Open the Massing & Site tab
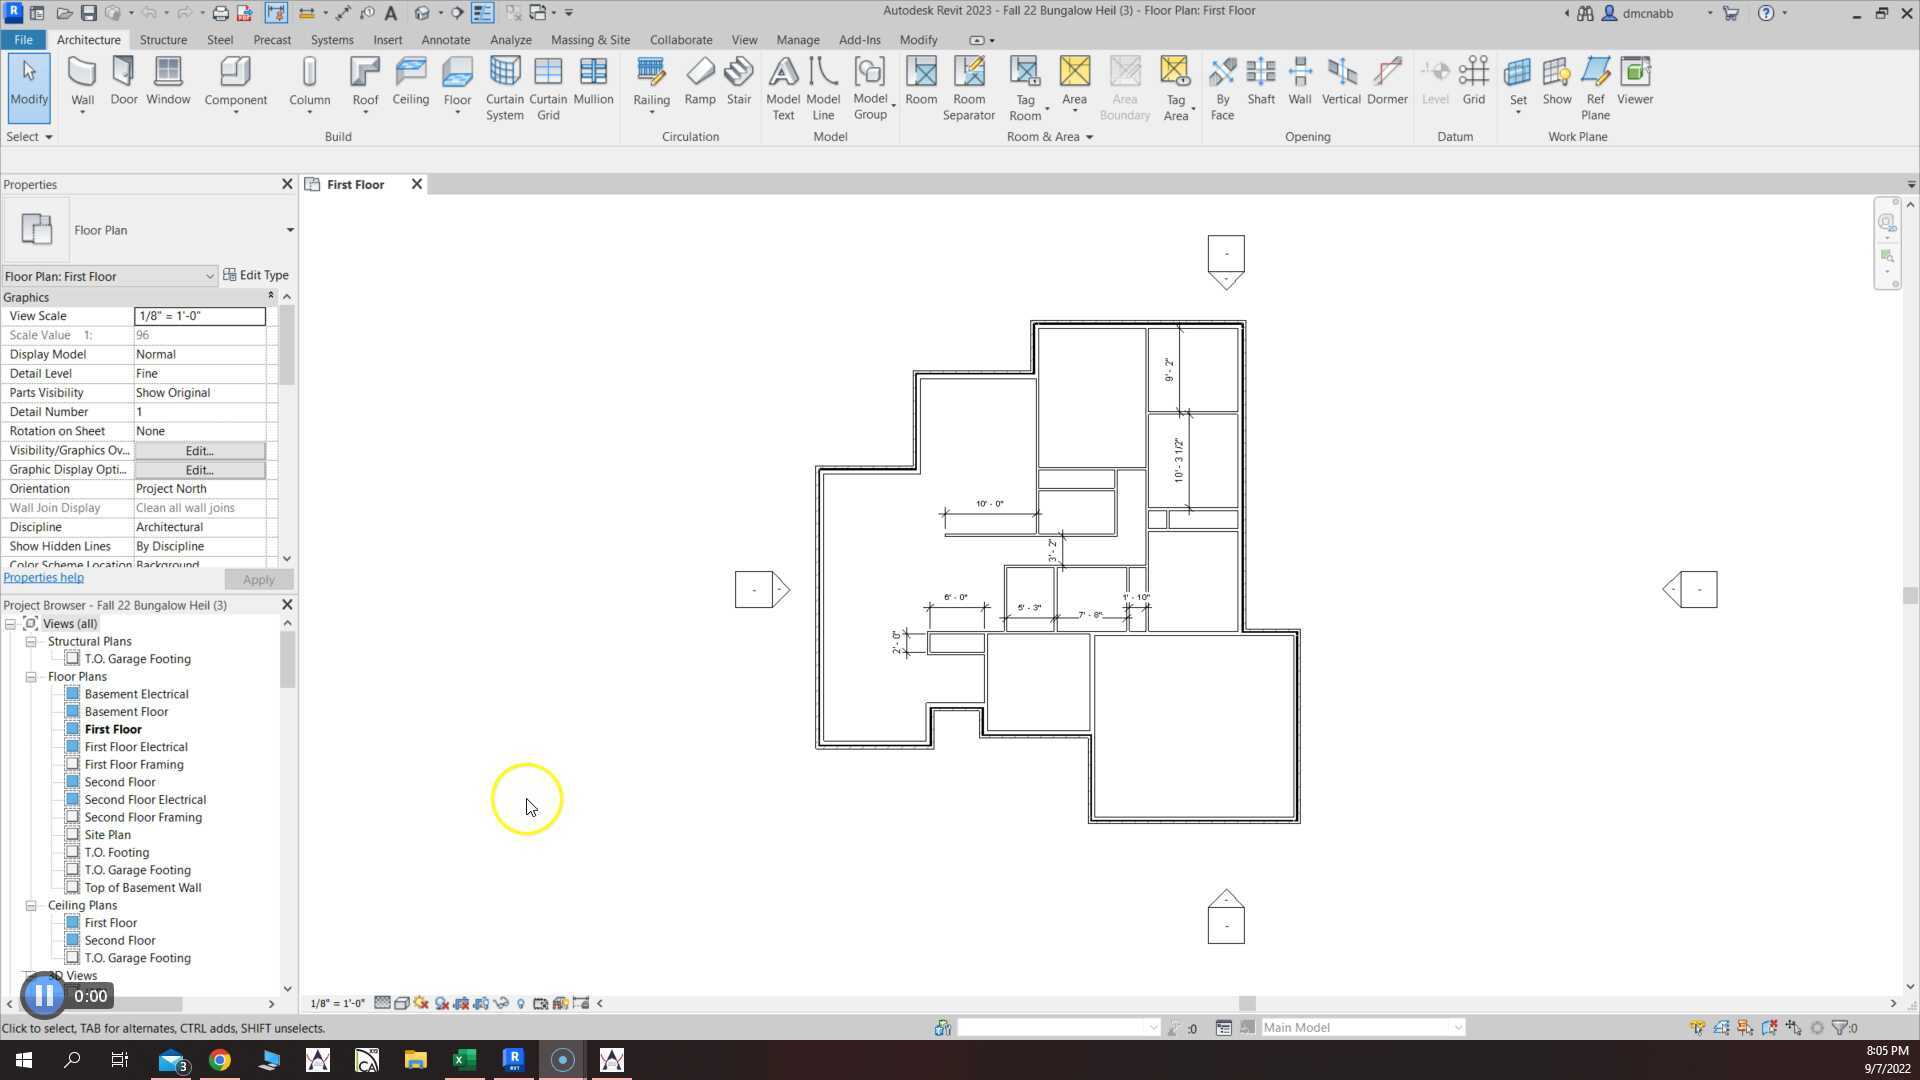Screen dimensions: 1920x1080 [x=590, y=40]
